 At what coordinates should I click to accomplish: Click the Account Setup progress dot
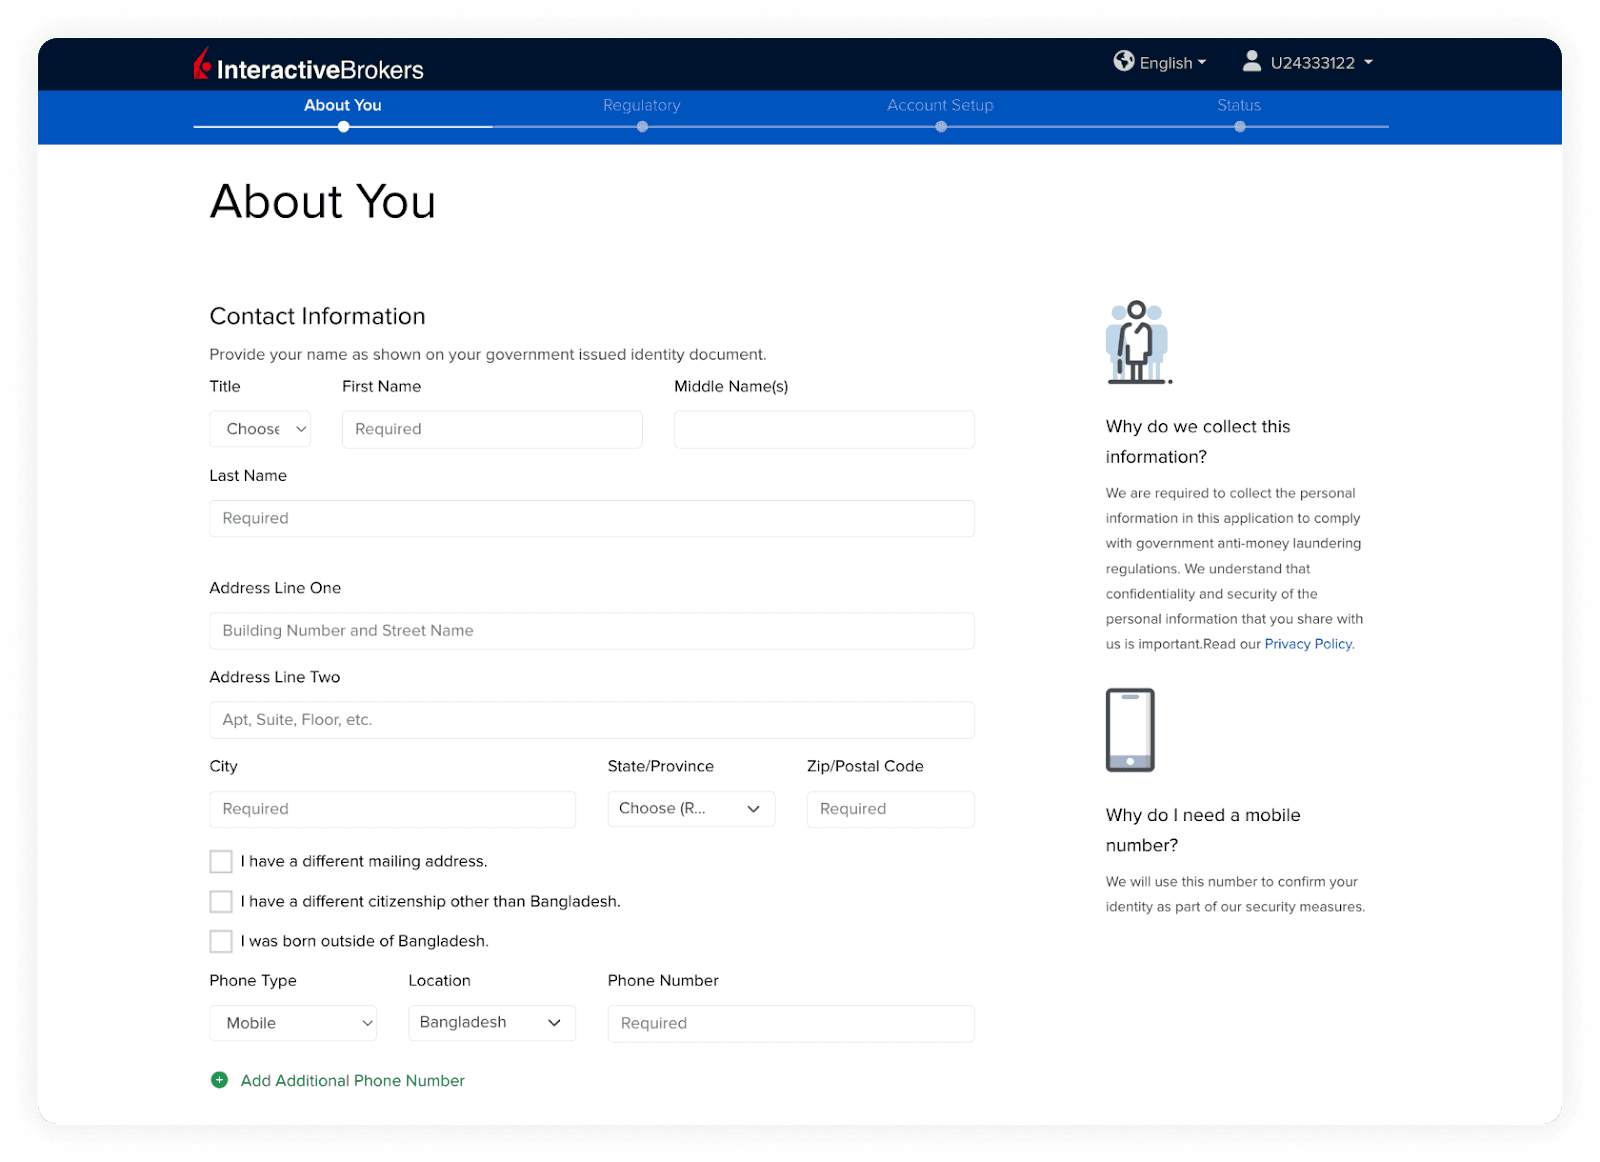coord(941,127)
